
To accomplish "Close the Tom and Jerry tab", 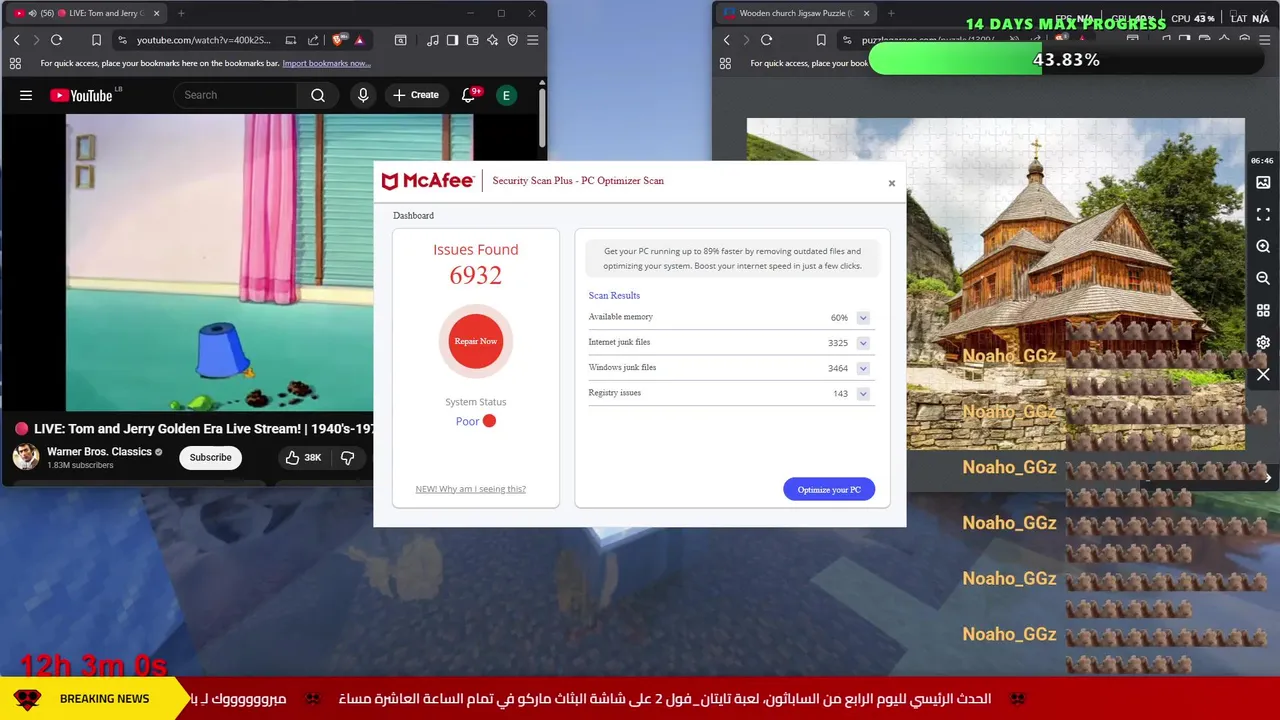I will click(x=156, y=13).
